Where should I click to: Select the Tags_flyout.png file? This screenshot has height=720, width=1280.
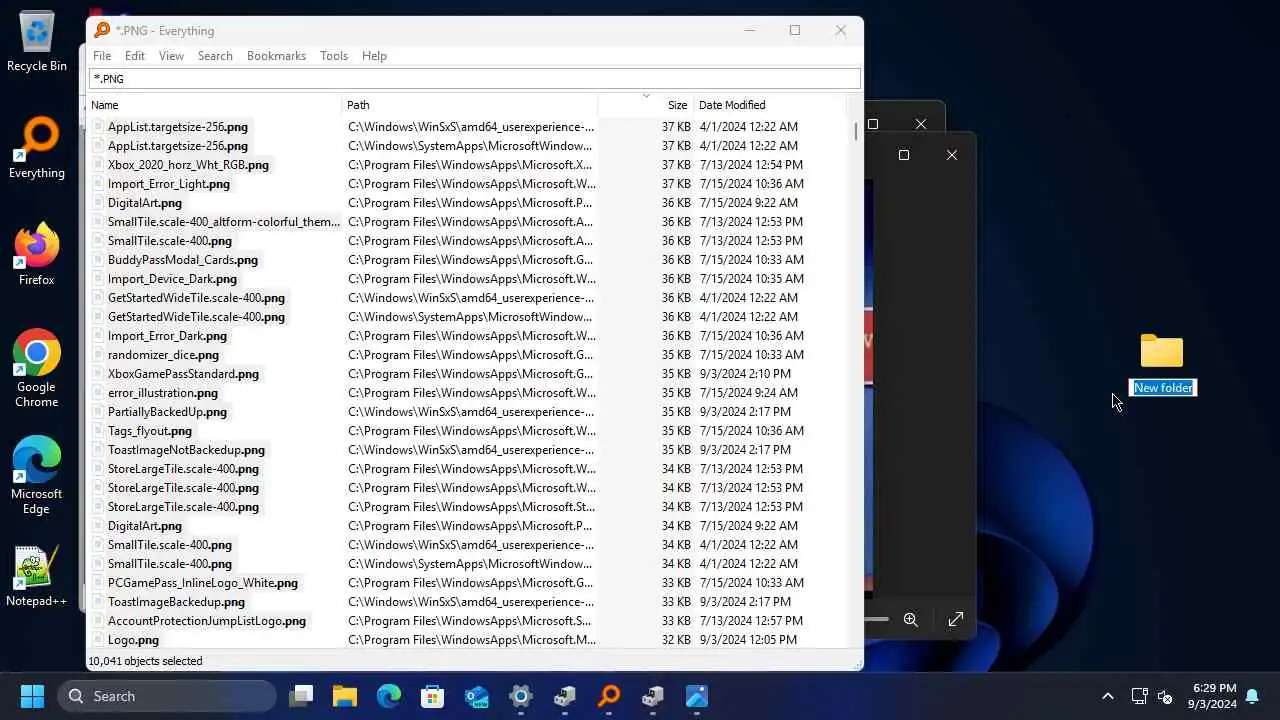click(150, 431)
